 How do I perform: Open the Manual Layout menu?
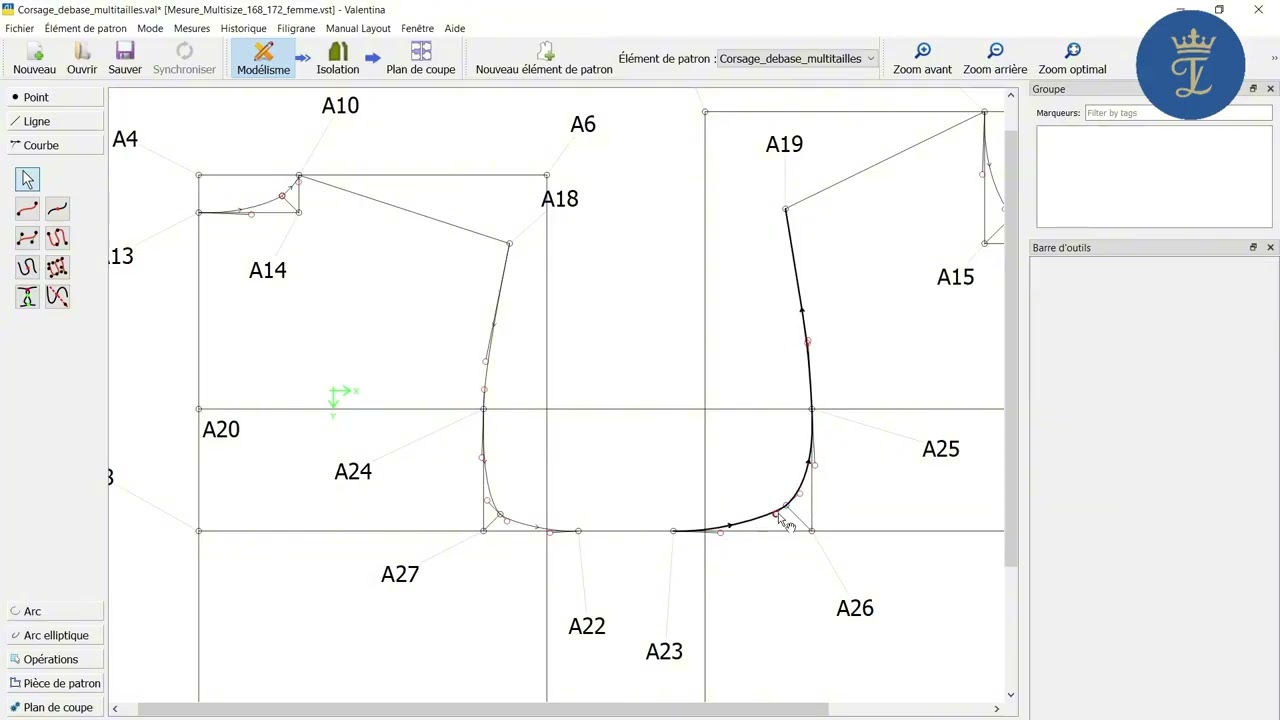tap(358, 28)
